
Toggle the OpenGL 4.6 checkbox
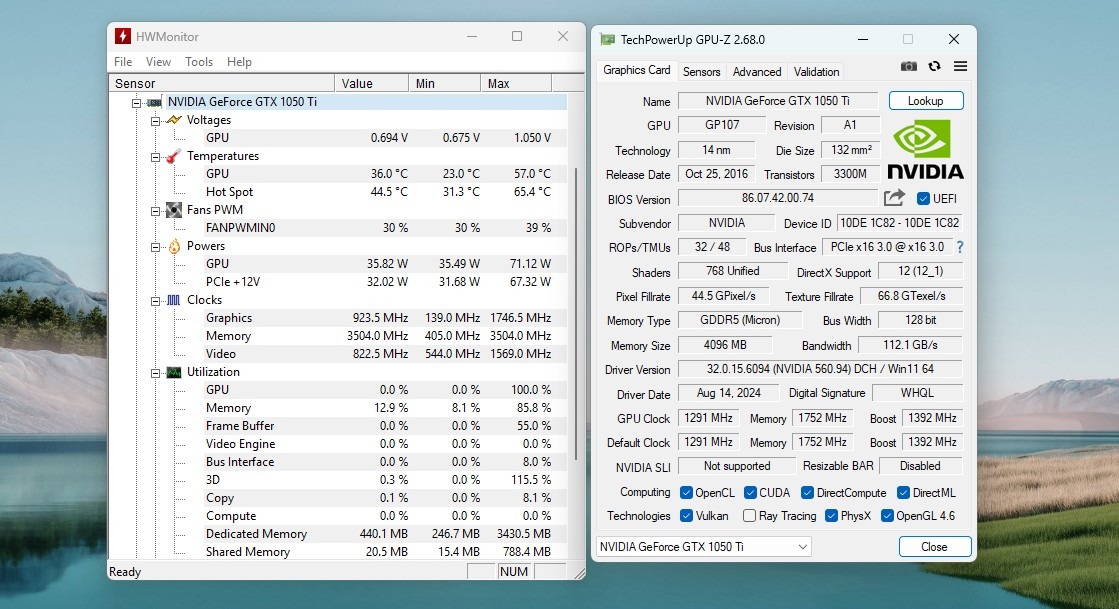pos(887,515)
